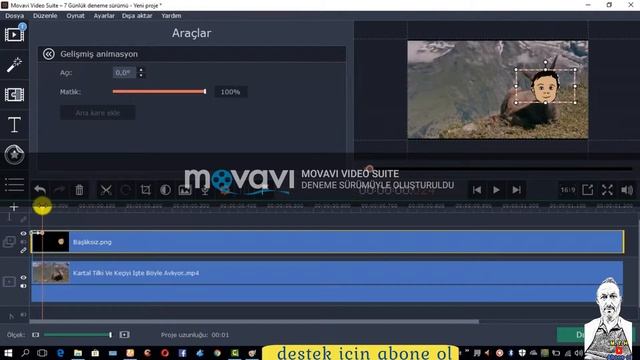Open the Oynat menu
The width and height of the screenshot is (640, 360).
pos(76,16)
